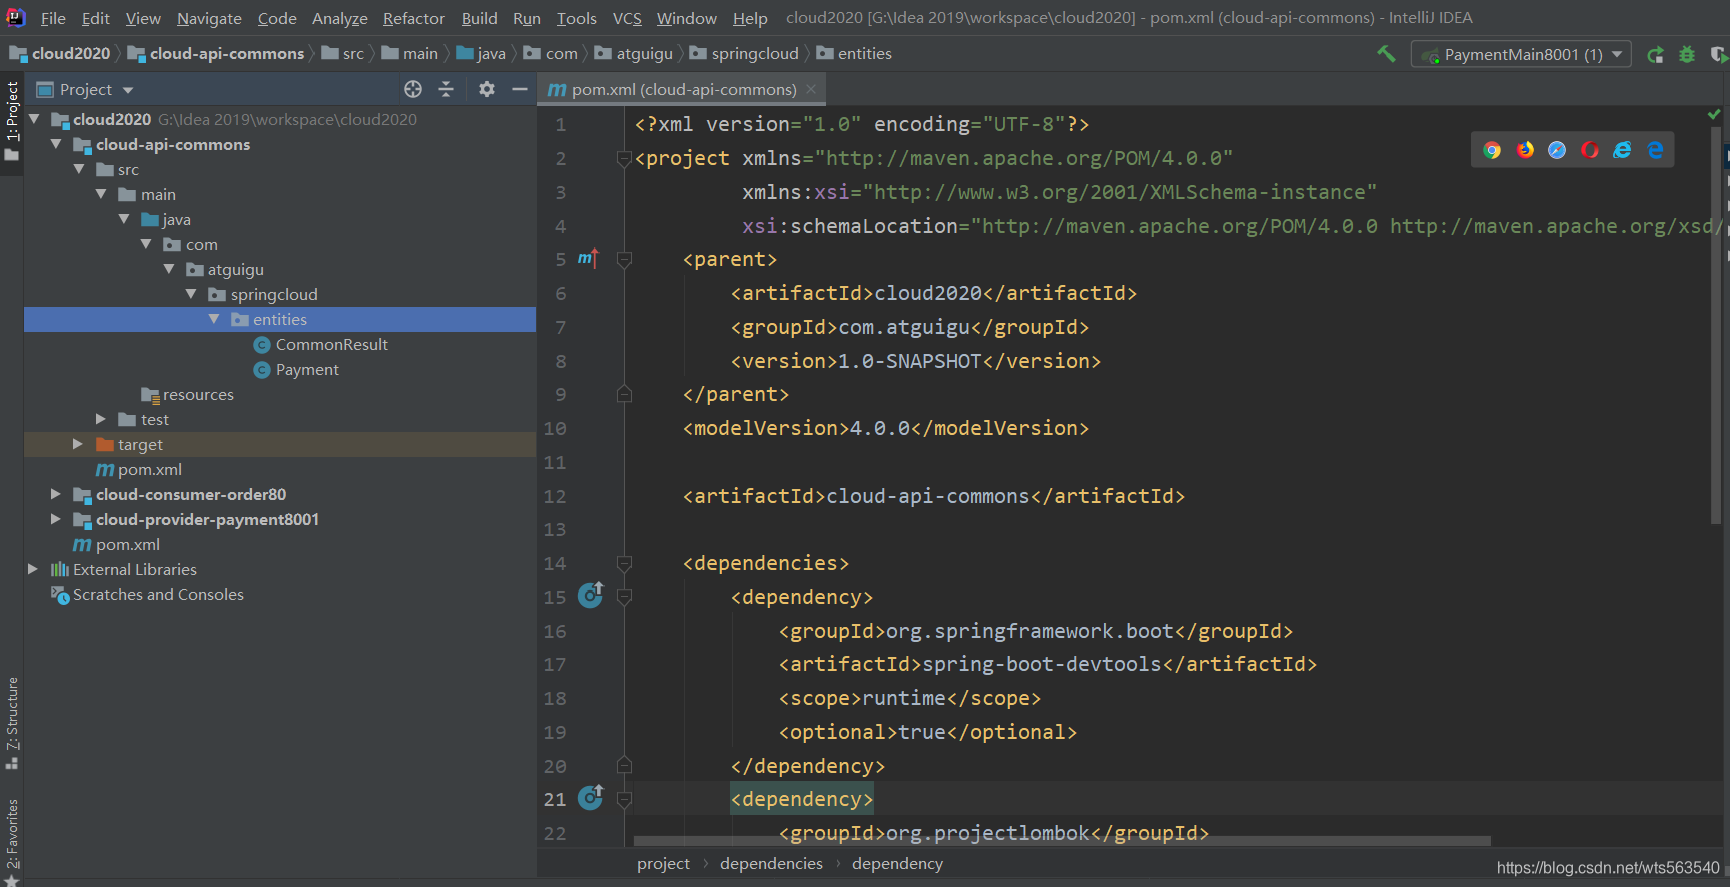Click the editor horizontal scrollbar
Image resolution: width=1730 pixels, height=887 pixels.
pyautogui.click(x=1062, y=841)
